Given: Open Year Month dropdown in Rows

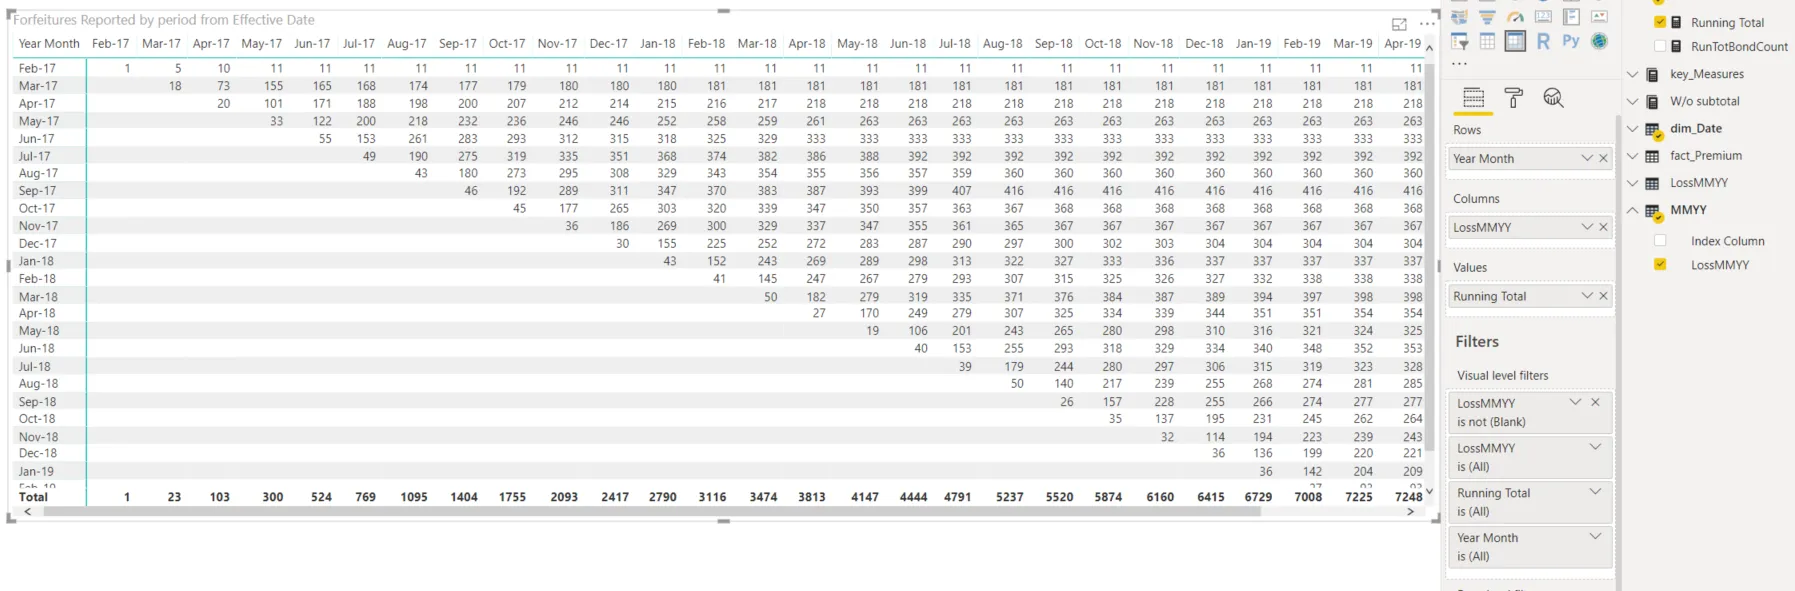Looking at the screenshot, I should coord(1586,158).
